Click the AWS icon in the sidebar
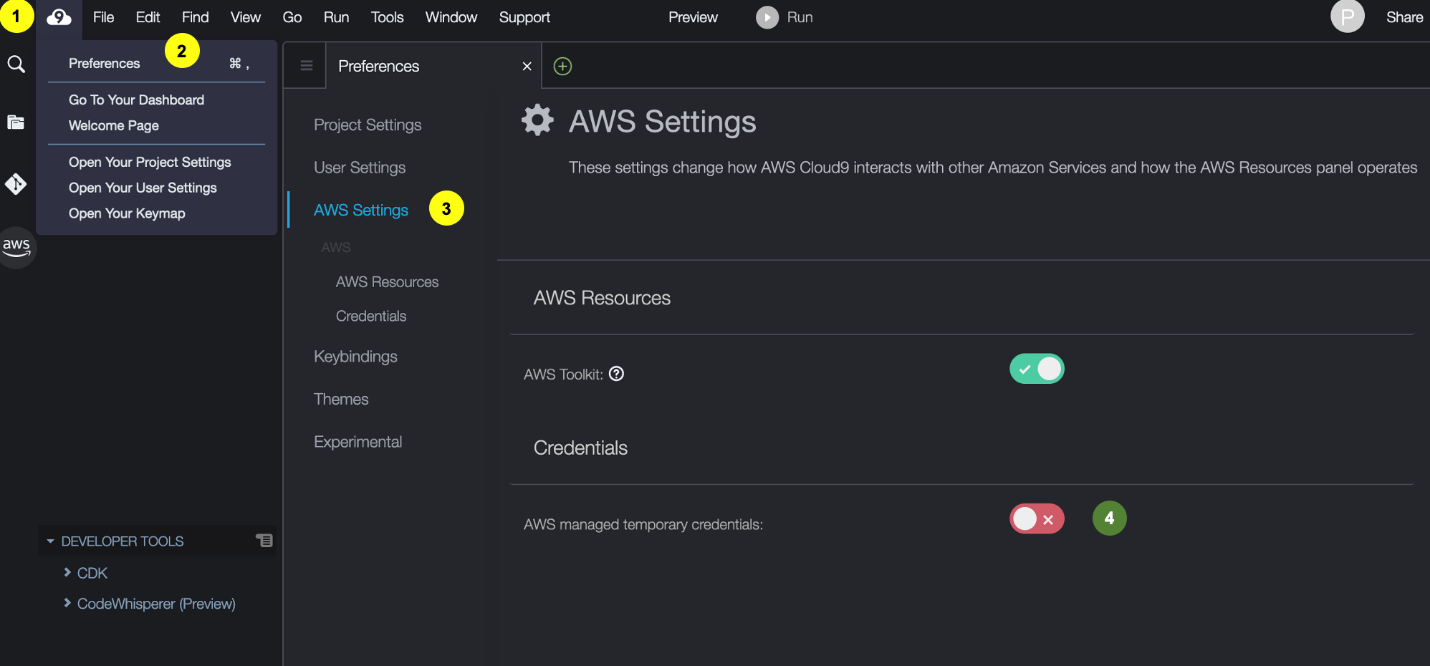 click(x=15, y=246)
